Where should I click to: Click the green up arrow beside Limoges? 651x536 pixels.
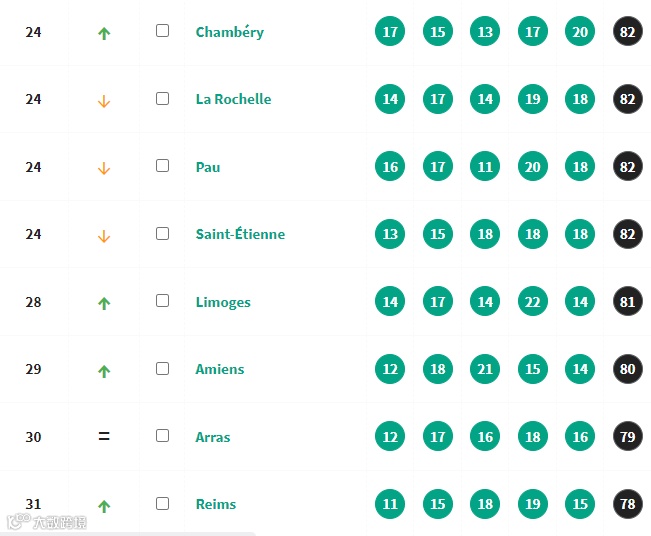104,303
